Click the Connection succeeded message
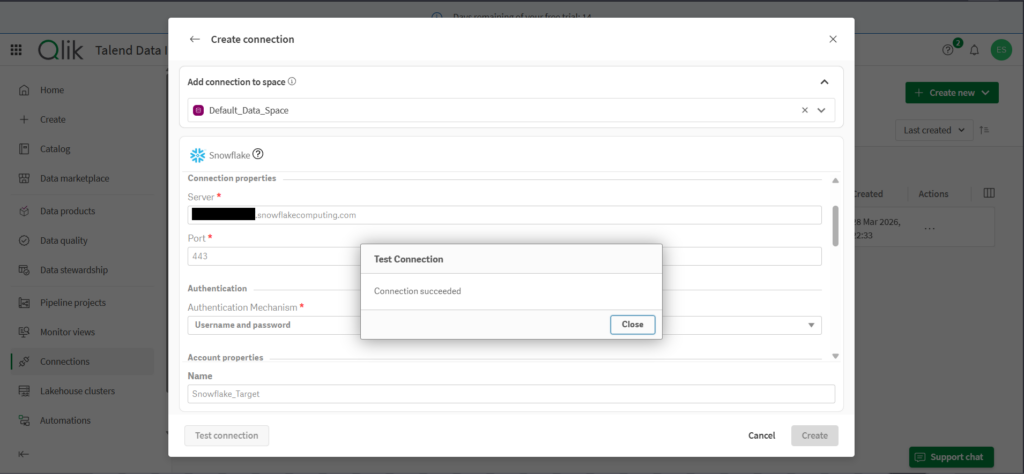 (417, 291)
